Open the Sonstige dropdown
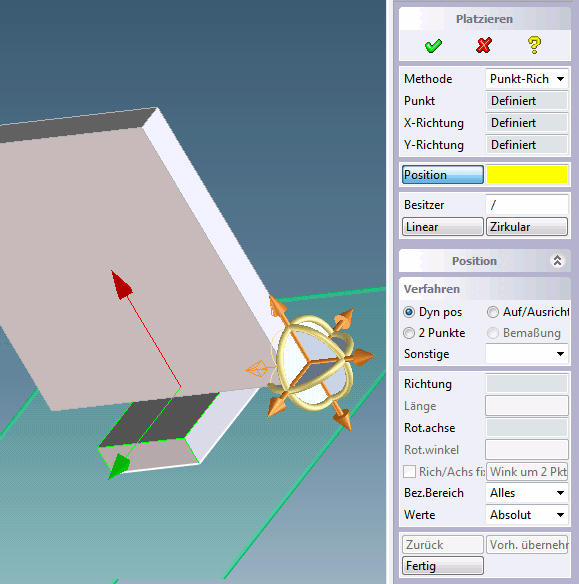579x584 pixels. [527, 354]
